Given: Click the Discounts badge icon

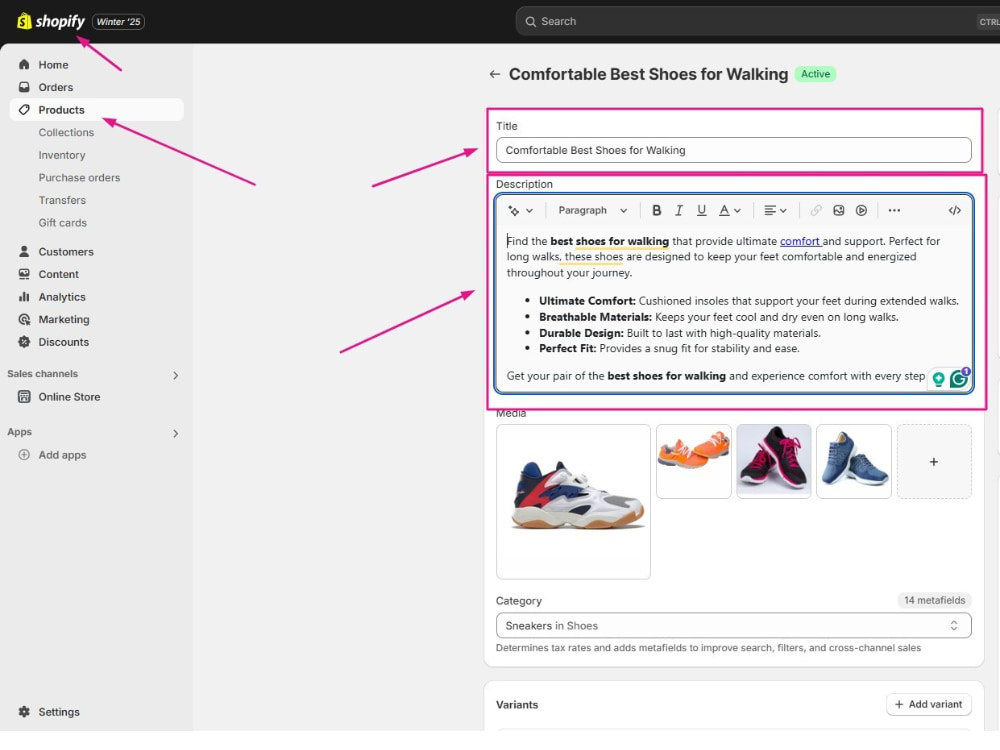Looking at the screenshot, I should tap(24, 342).
